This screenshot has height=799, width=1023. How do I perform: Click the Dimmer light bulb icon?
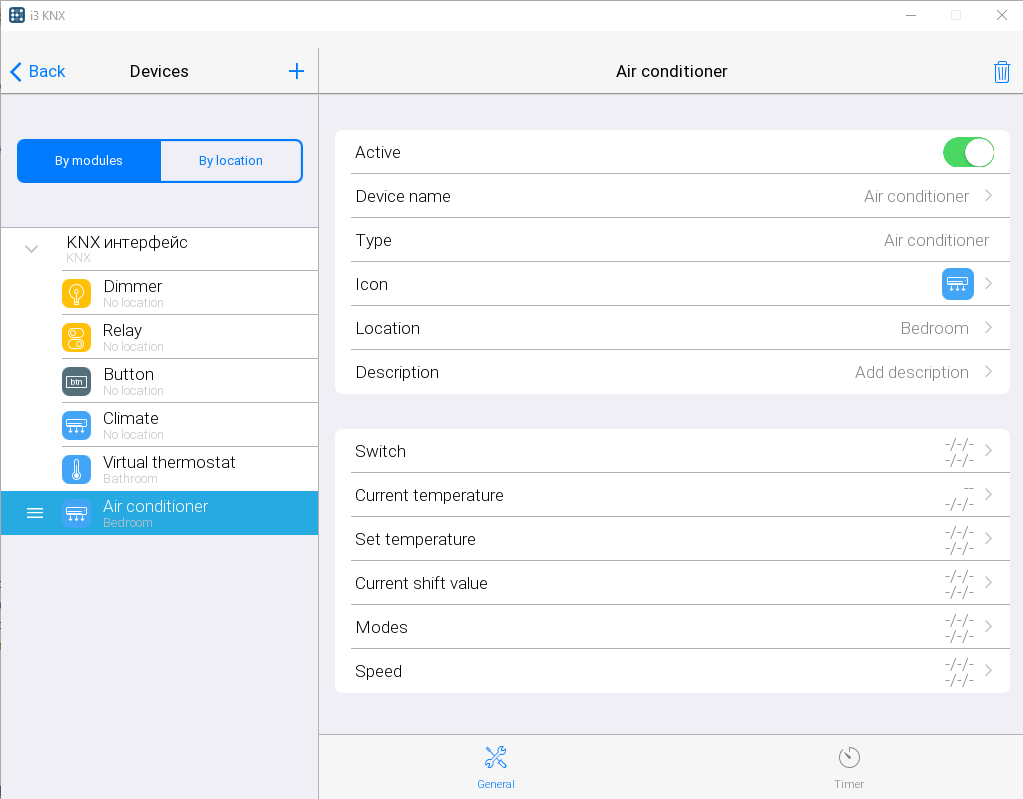point(76,294)
